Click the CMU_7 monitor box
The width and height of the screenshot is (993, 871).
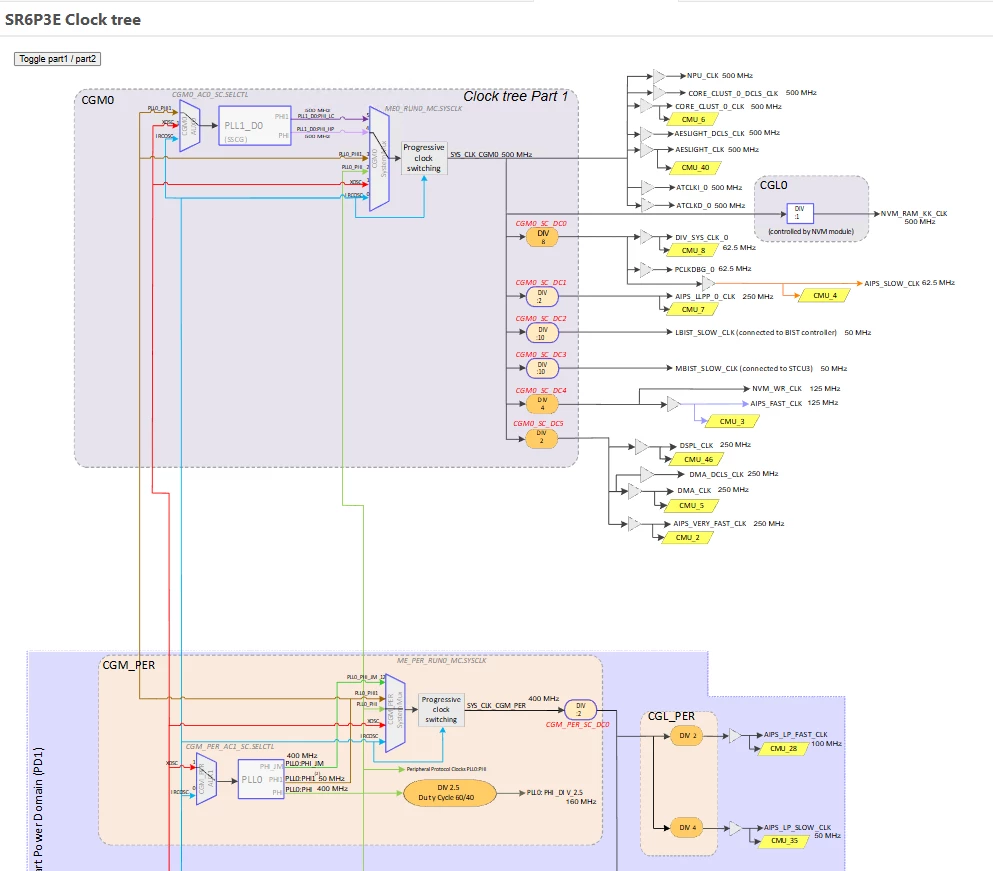click(x=694, y=309)
